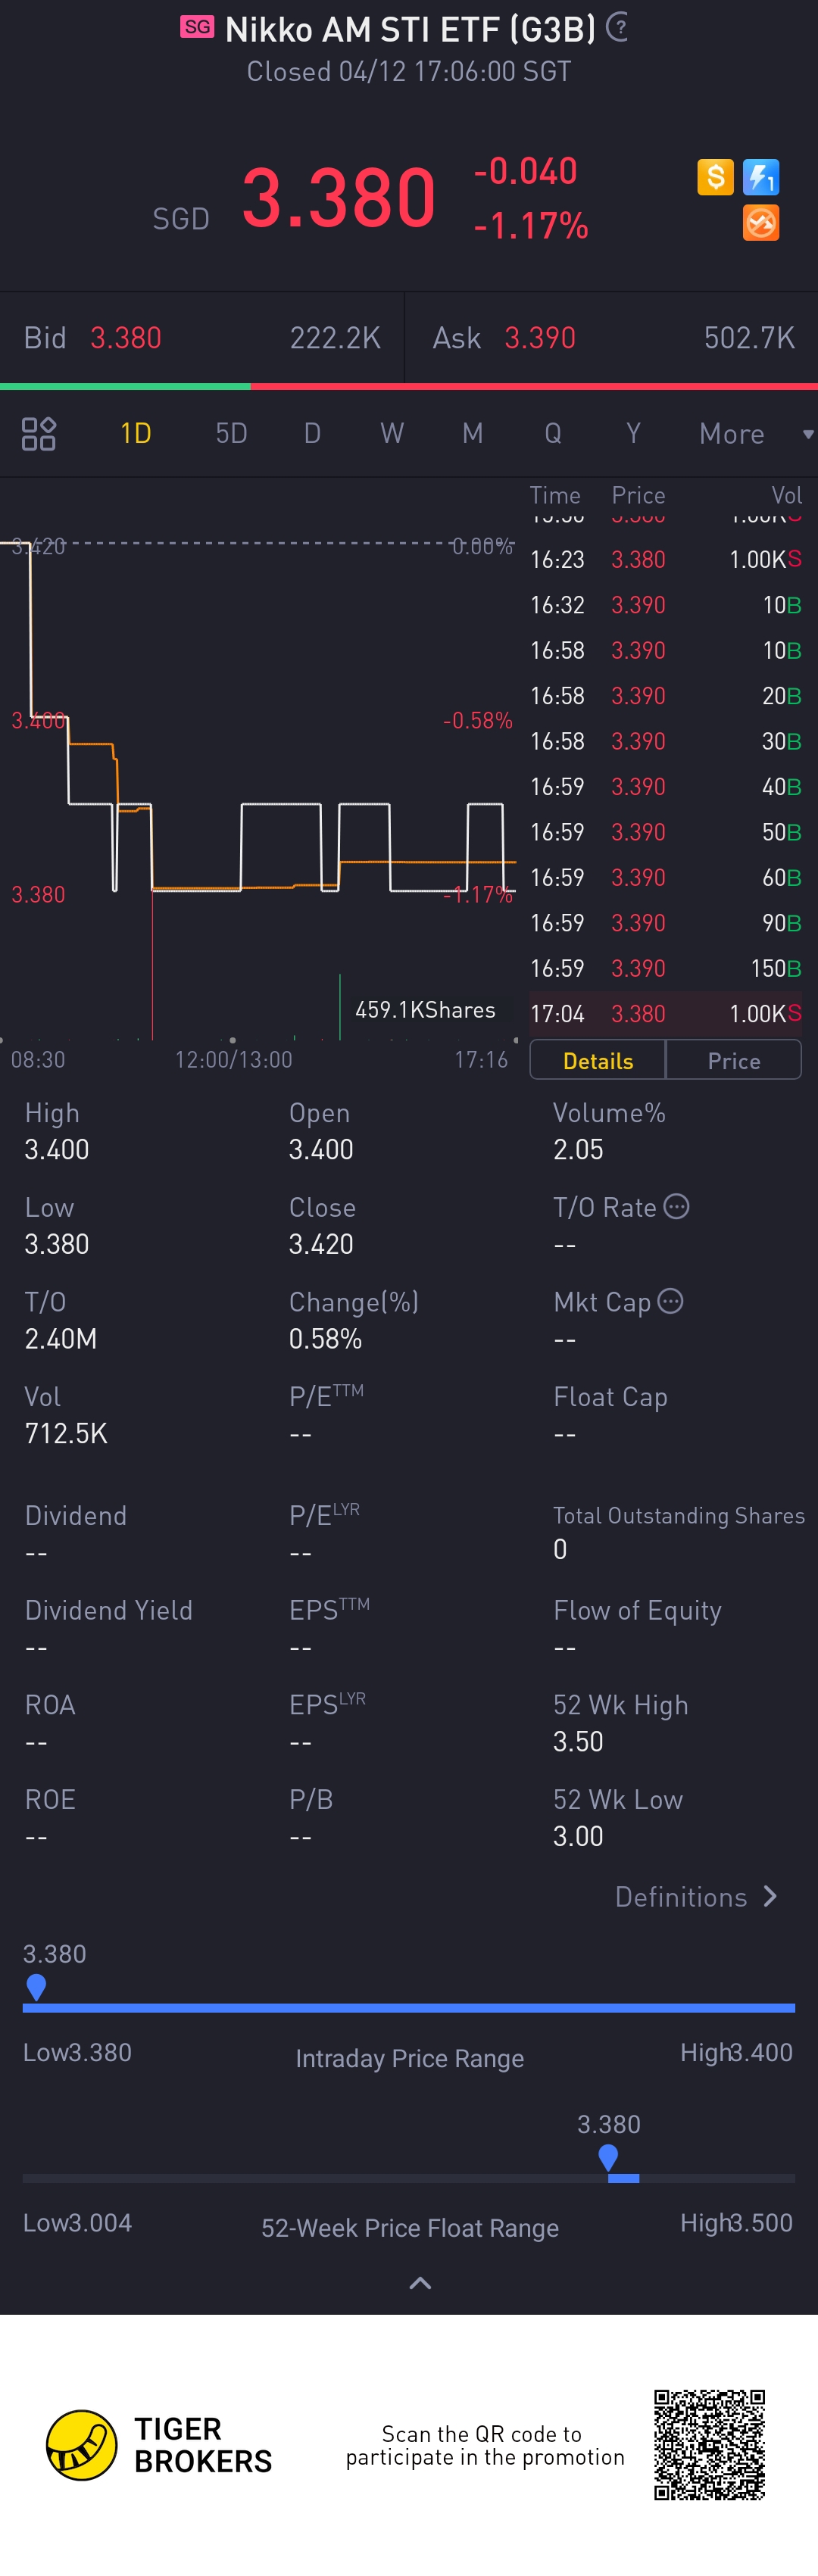The height and width of the screenshot is (2576, 818).
Task: Switch the trade list to Details view
Action: 598,1060
